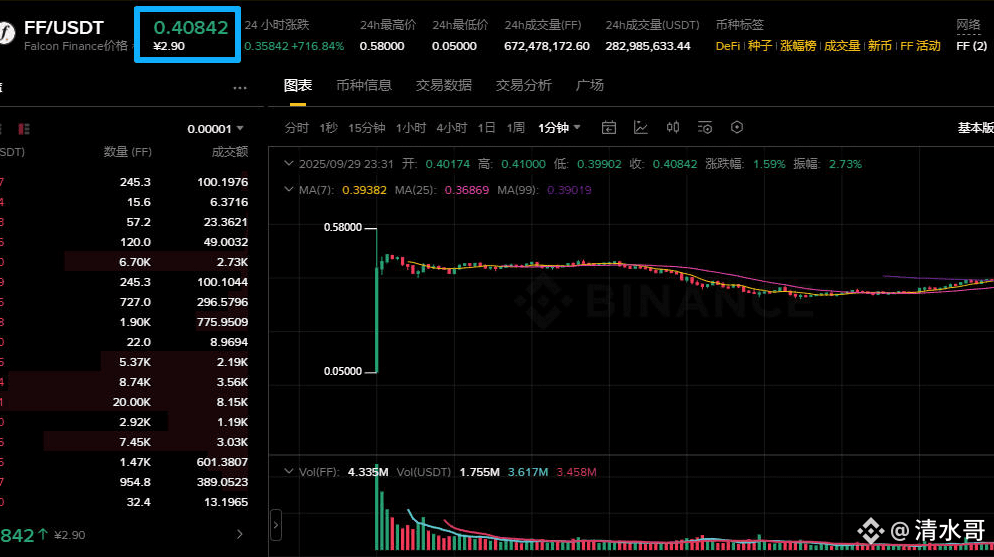This screenshot has height=557, width=994.
Task: Click the side panel collapse arrow handle
Action: 276,525
